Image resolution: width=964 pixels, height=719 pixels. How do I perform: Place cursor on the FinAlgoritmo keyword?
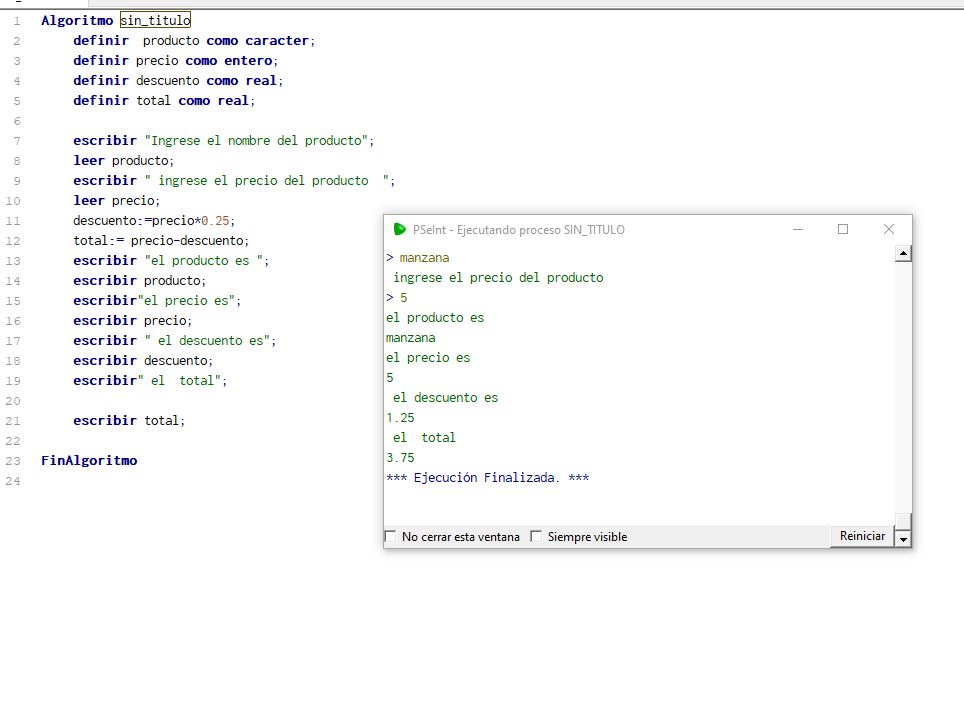(x=89, y=461)
